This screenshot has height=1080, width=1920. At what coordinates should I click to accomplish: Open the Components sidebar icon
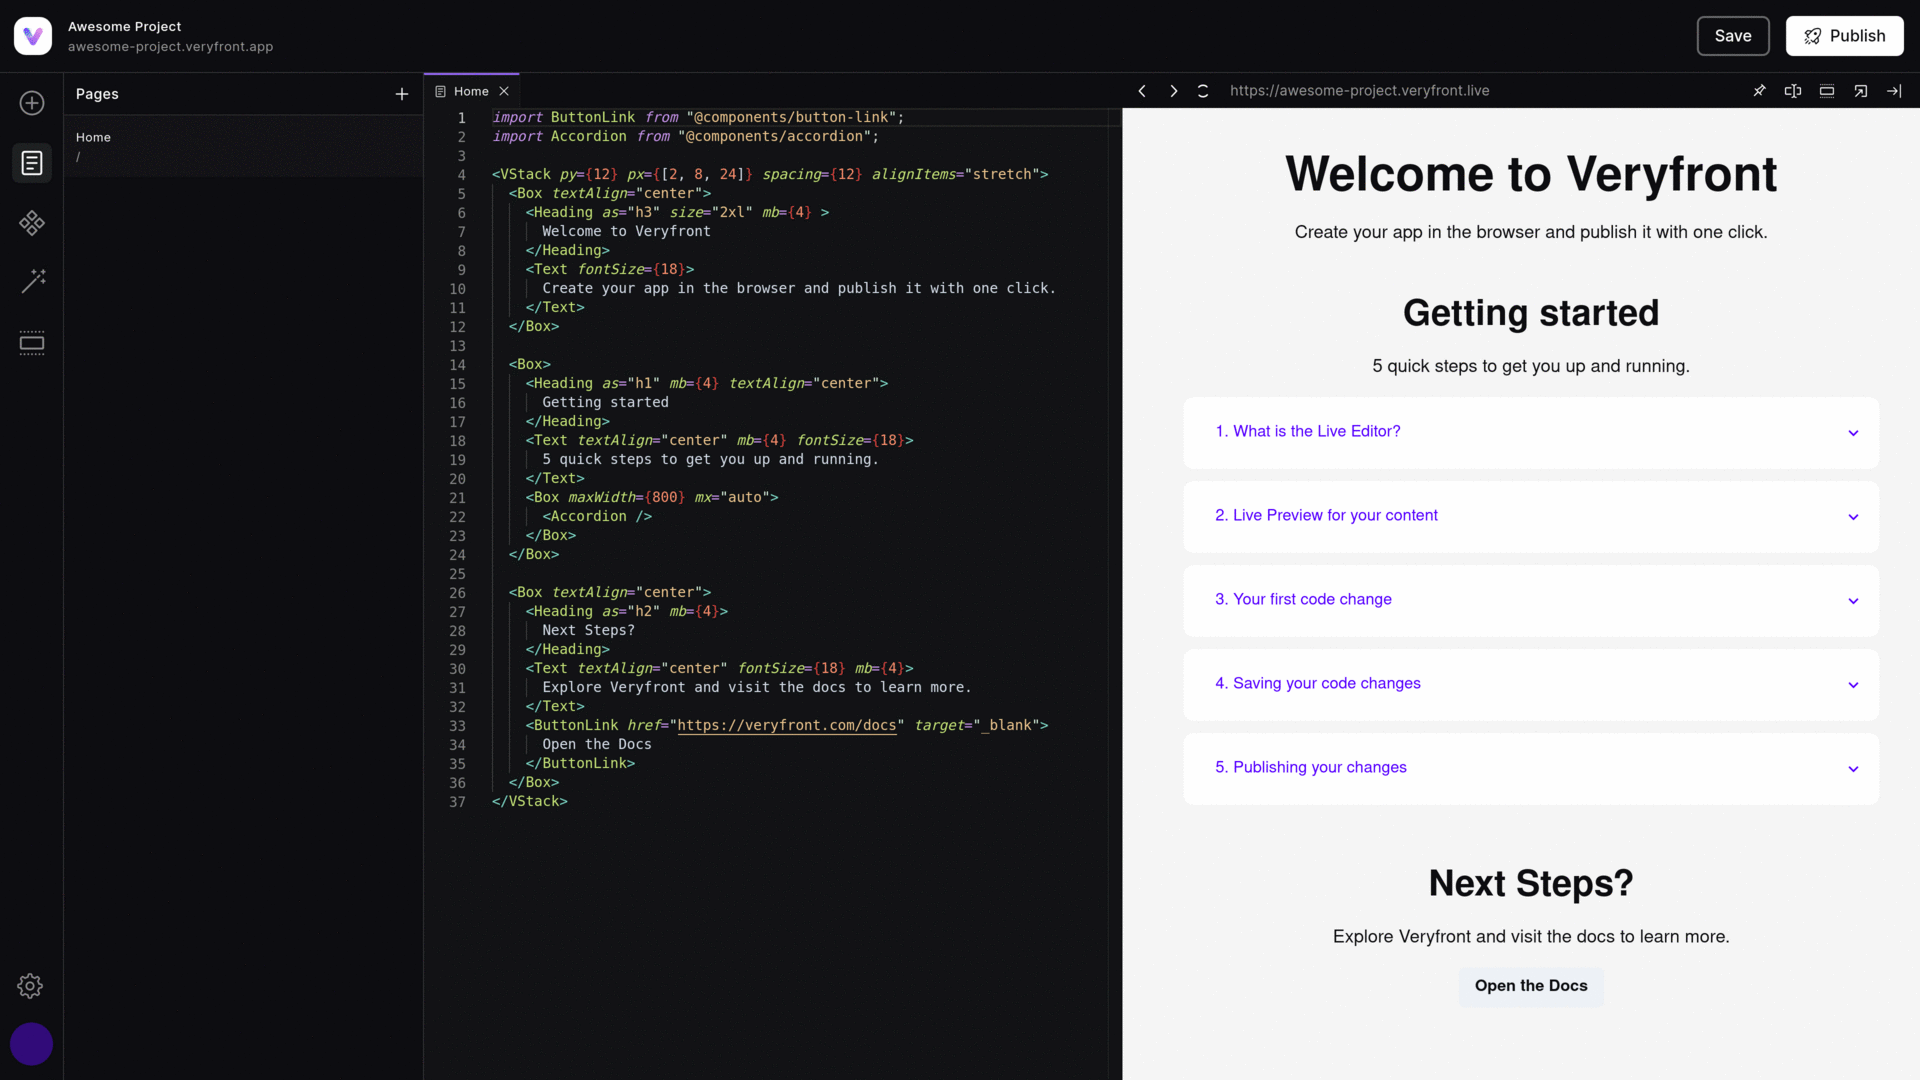(32, 222)
